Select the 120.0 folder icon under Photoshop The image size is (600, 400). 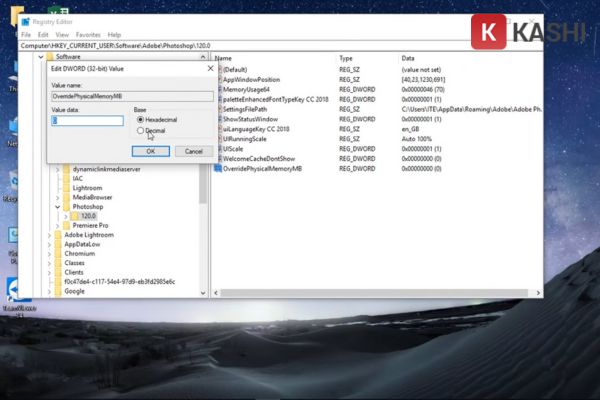(x=75, y=216)
